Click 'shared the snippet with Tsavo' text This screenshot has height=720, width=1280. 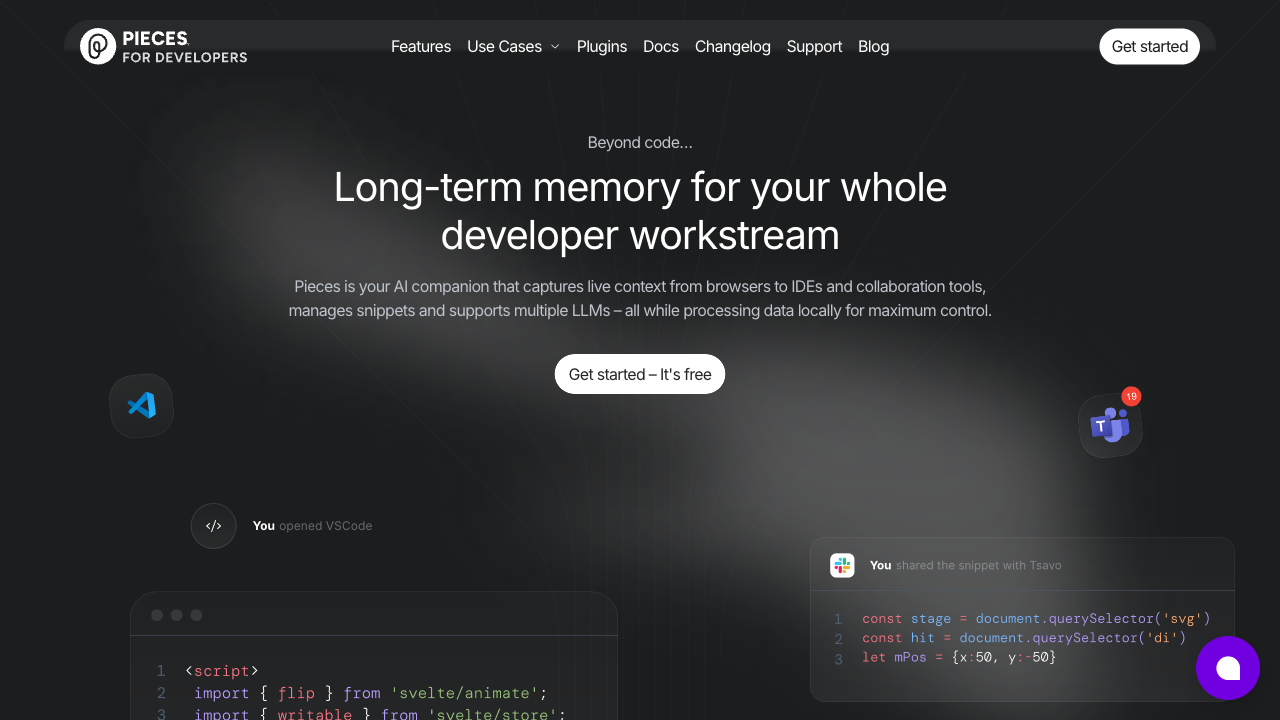point(979,565)
